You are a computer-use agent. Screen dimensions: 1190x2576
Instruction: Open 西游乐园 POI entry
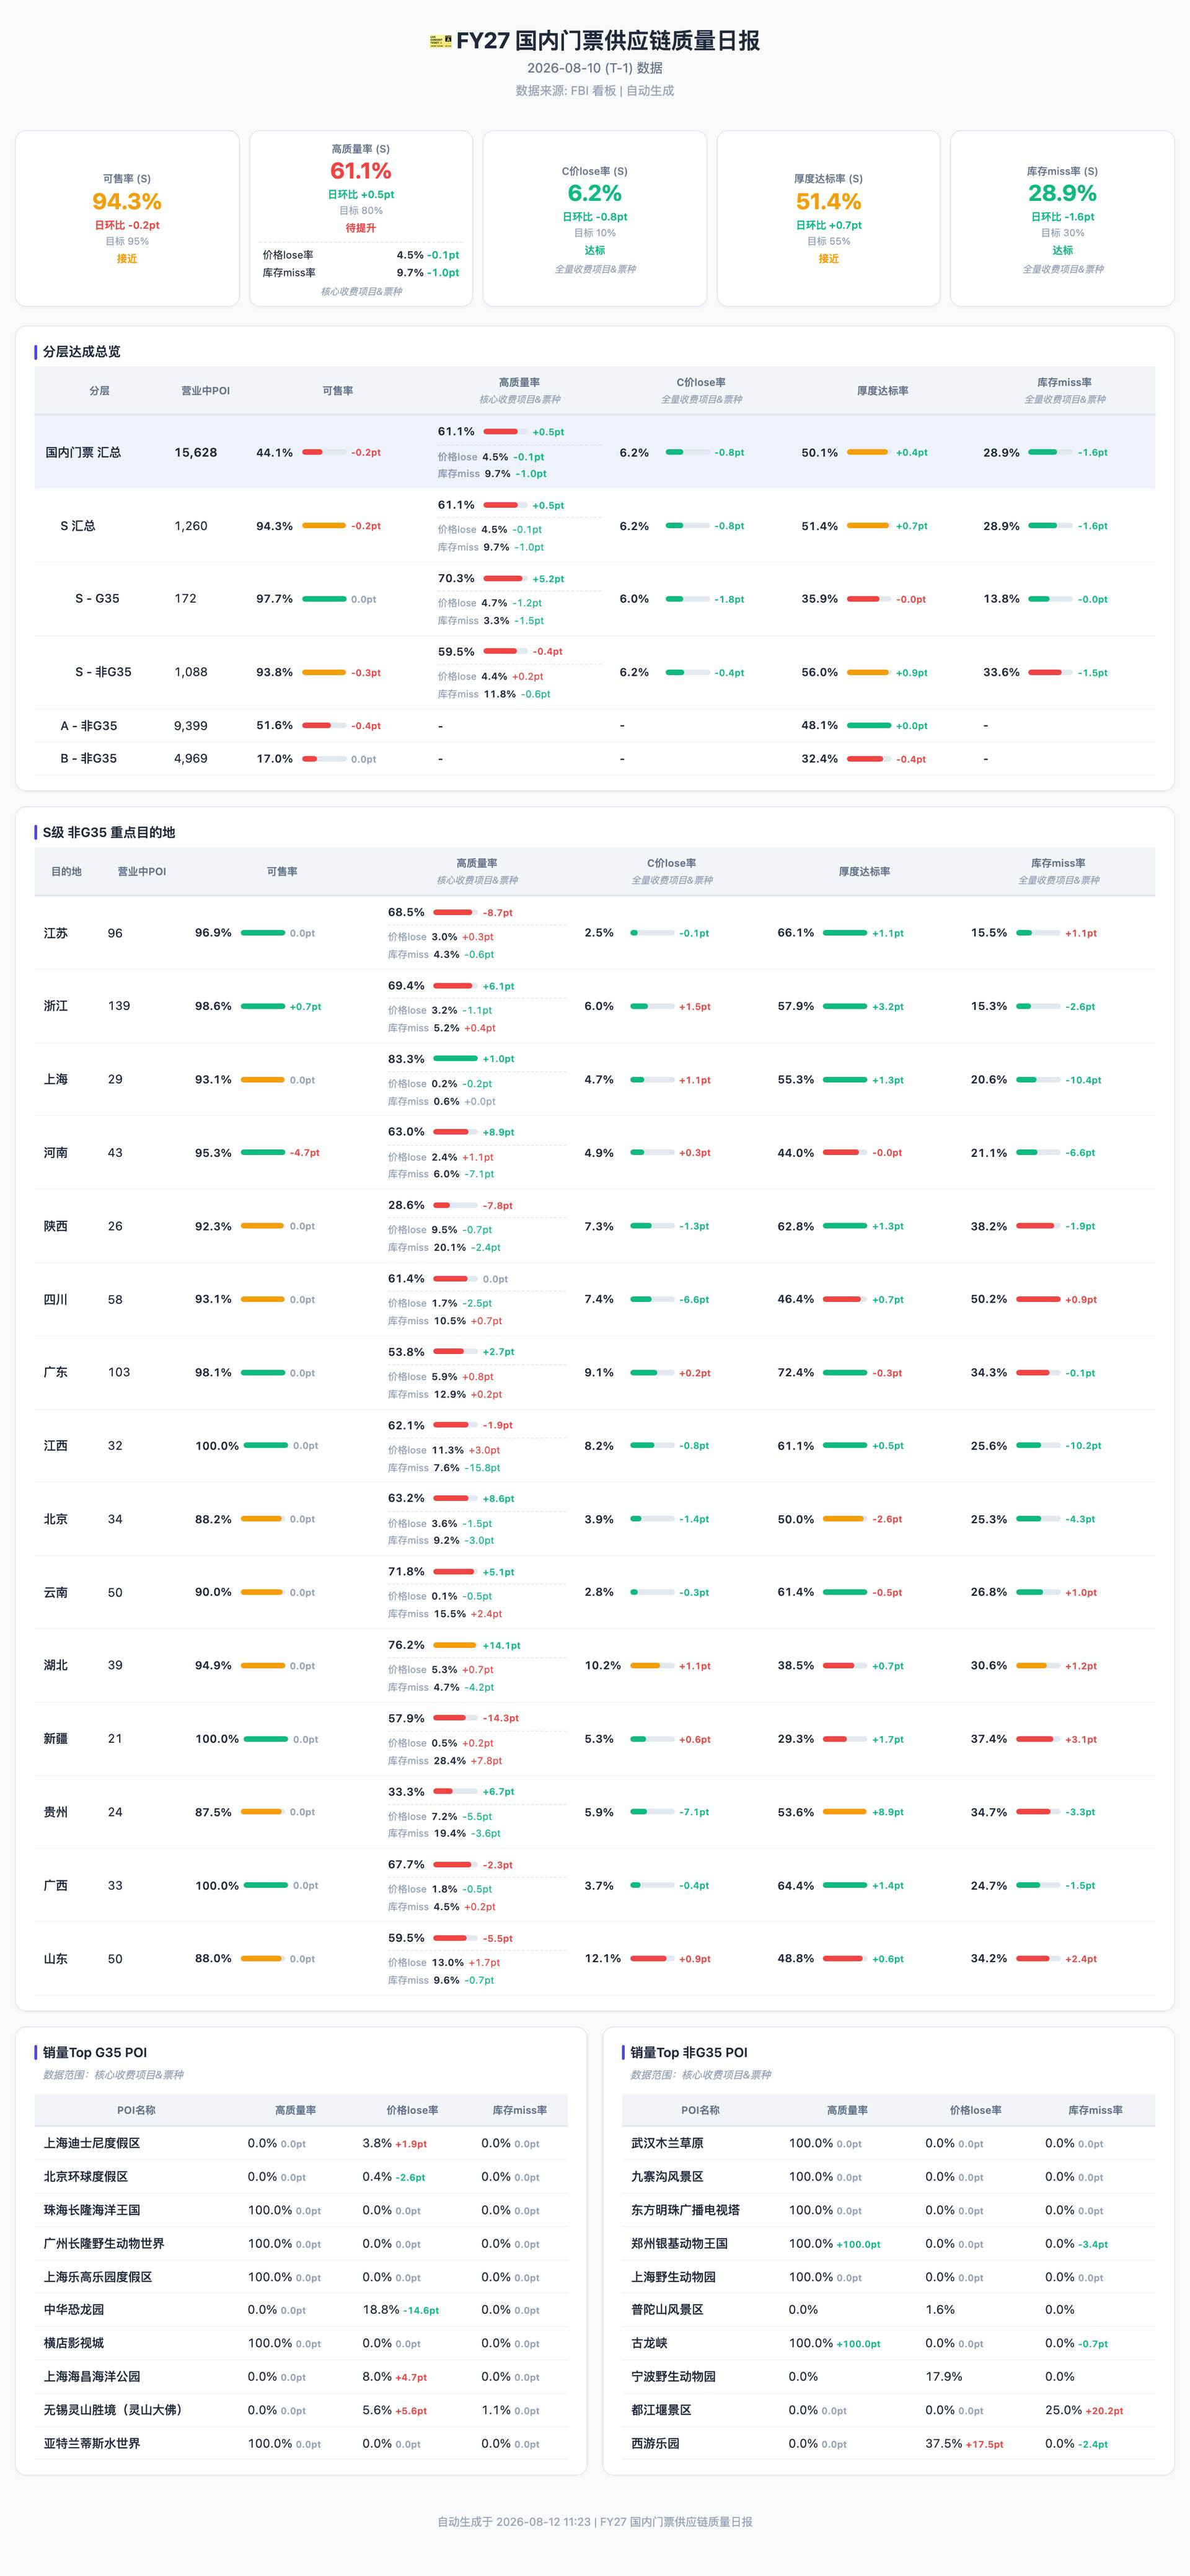coord(655,2443)
